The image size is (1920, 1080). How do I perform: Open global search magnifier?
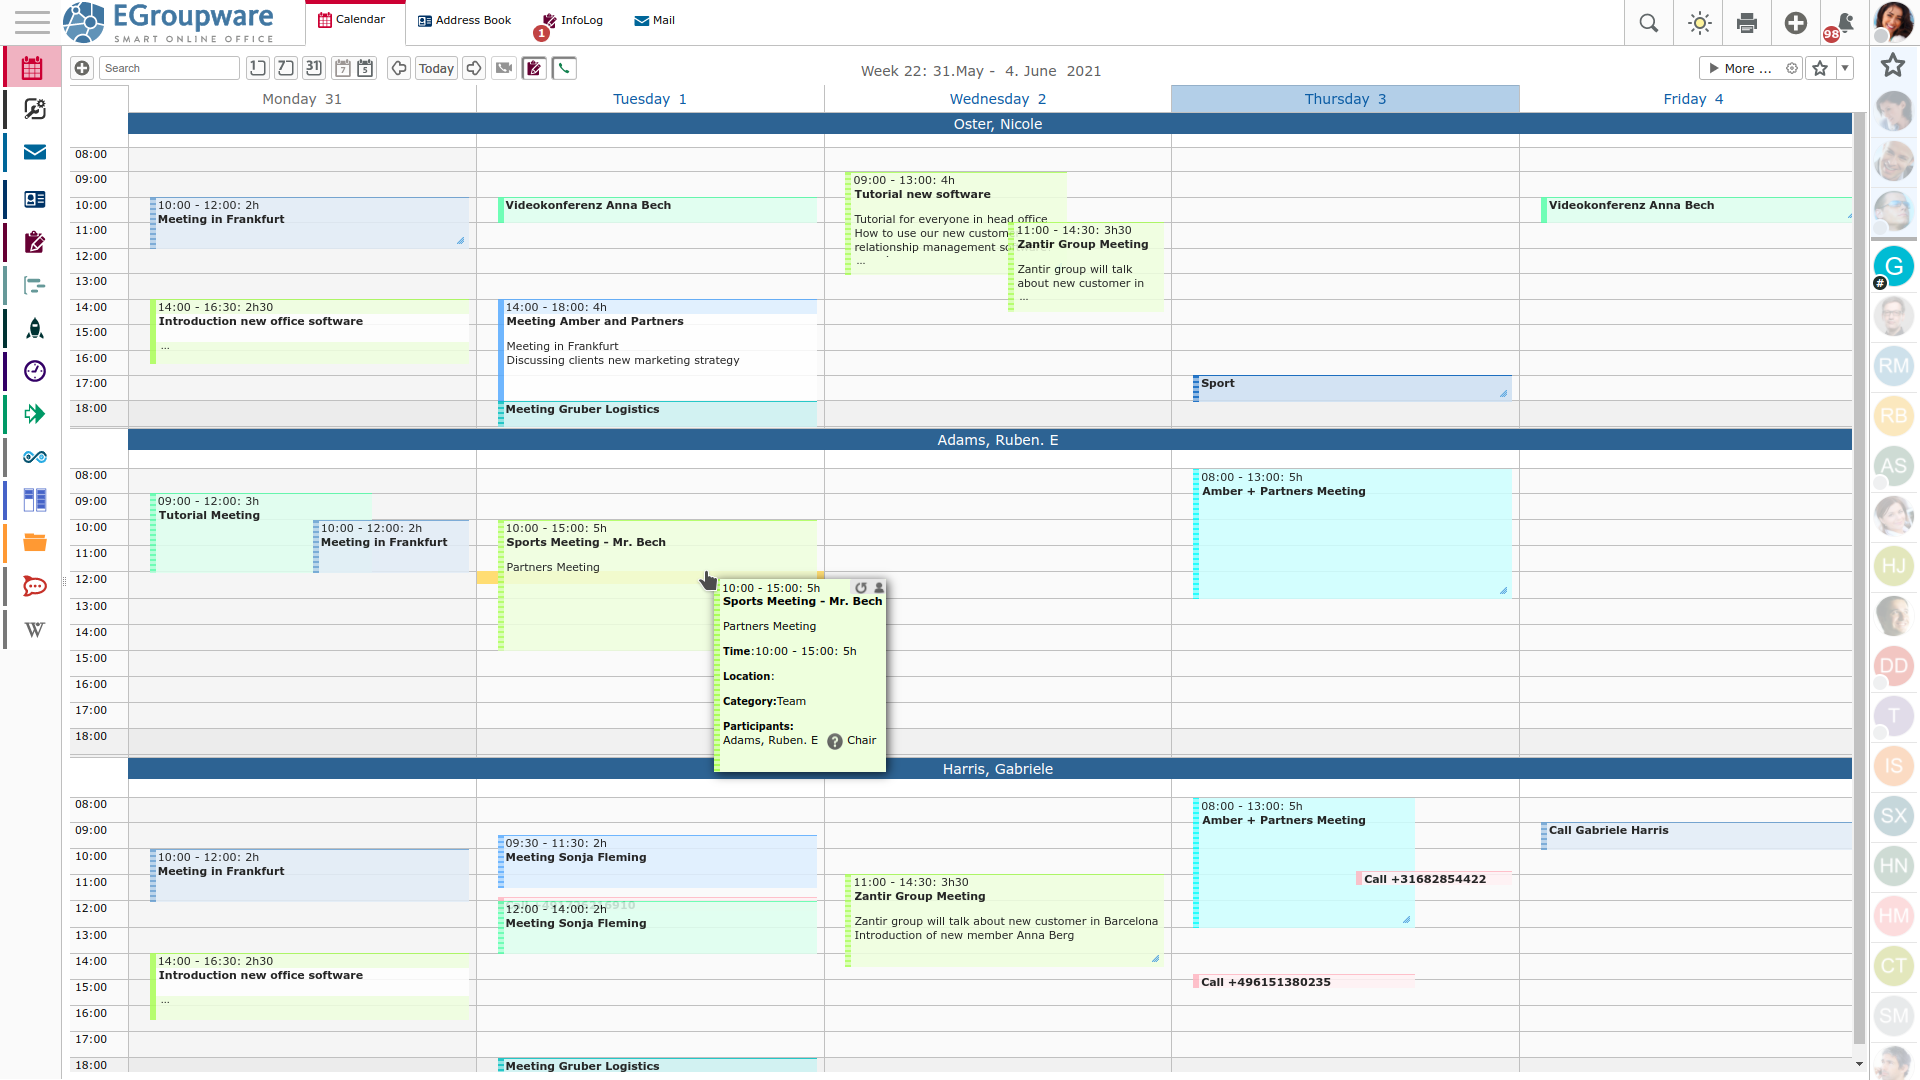coord(1649,23)
